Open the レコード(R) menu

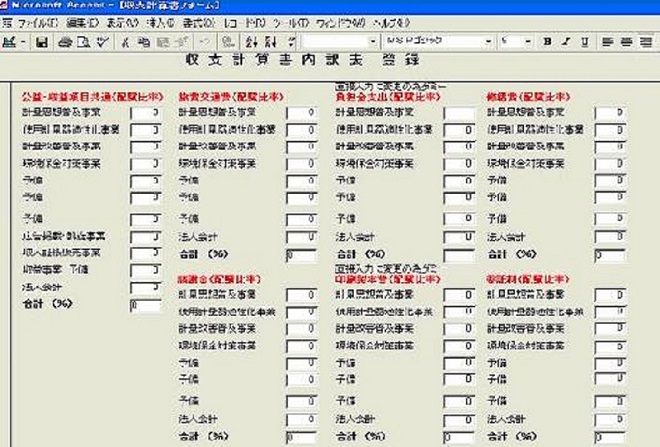point(240,20)
